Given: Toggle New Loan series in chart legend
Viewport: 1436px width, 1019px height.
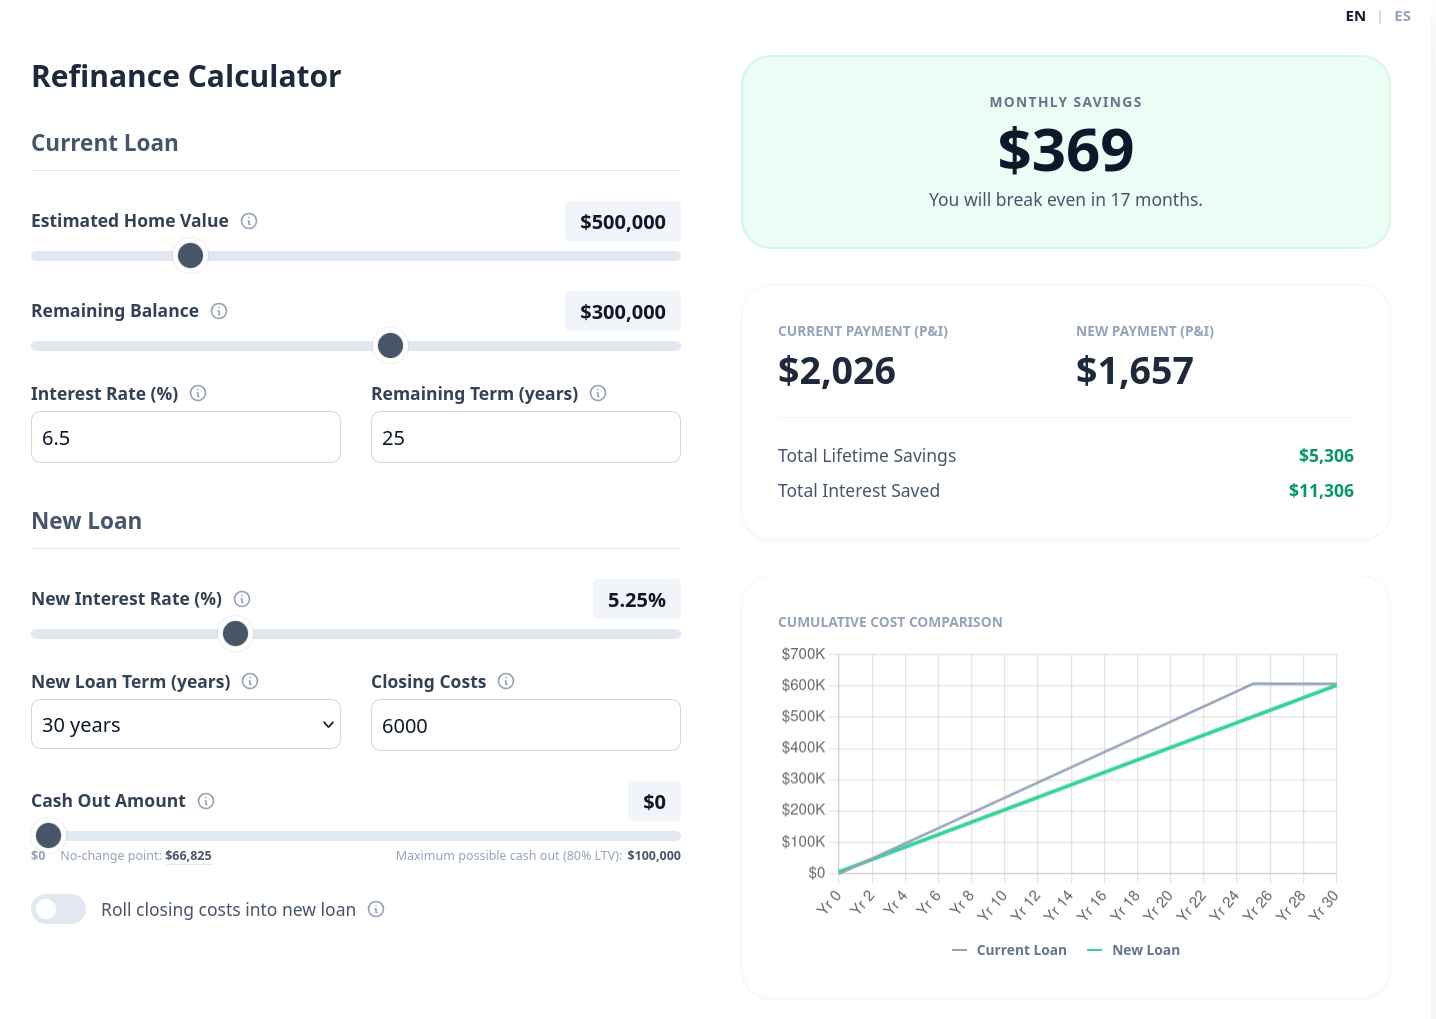Looking at the screenshot, I should [1134, 950].
